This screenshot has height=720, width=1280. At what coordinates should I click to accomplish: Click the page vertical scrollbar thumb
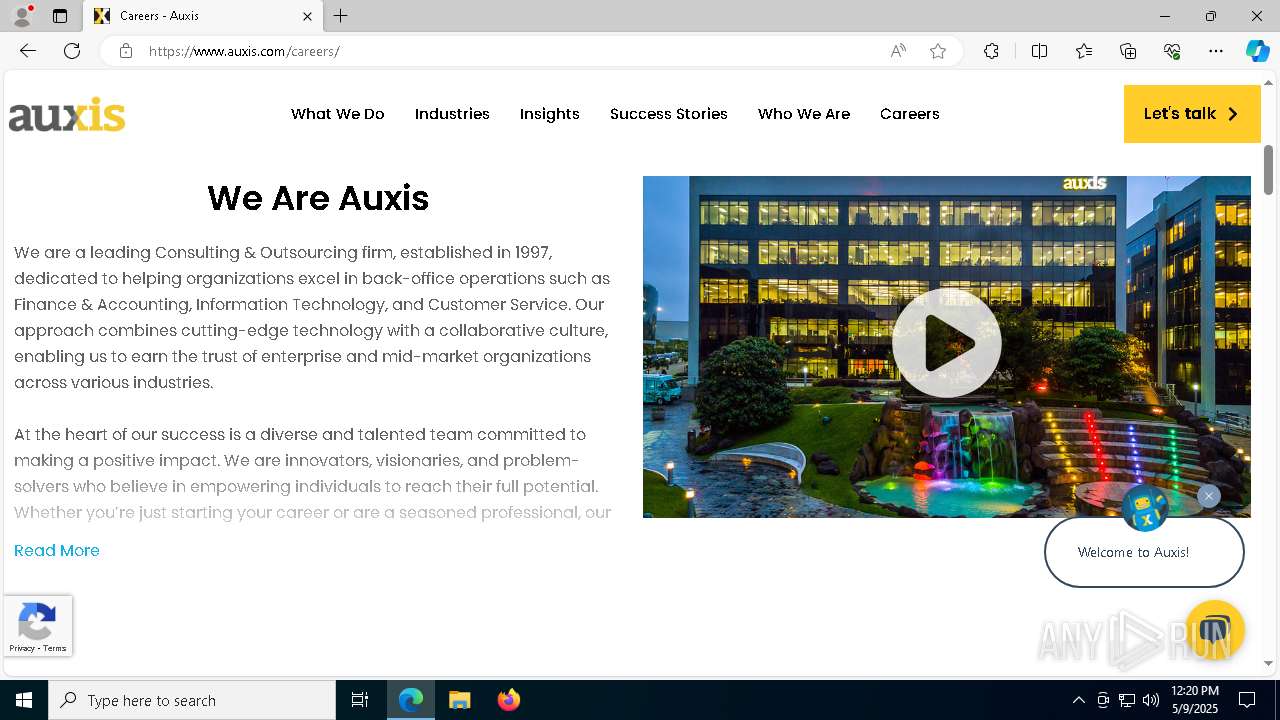coord(1269,170)
